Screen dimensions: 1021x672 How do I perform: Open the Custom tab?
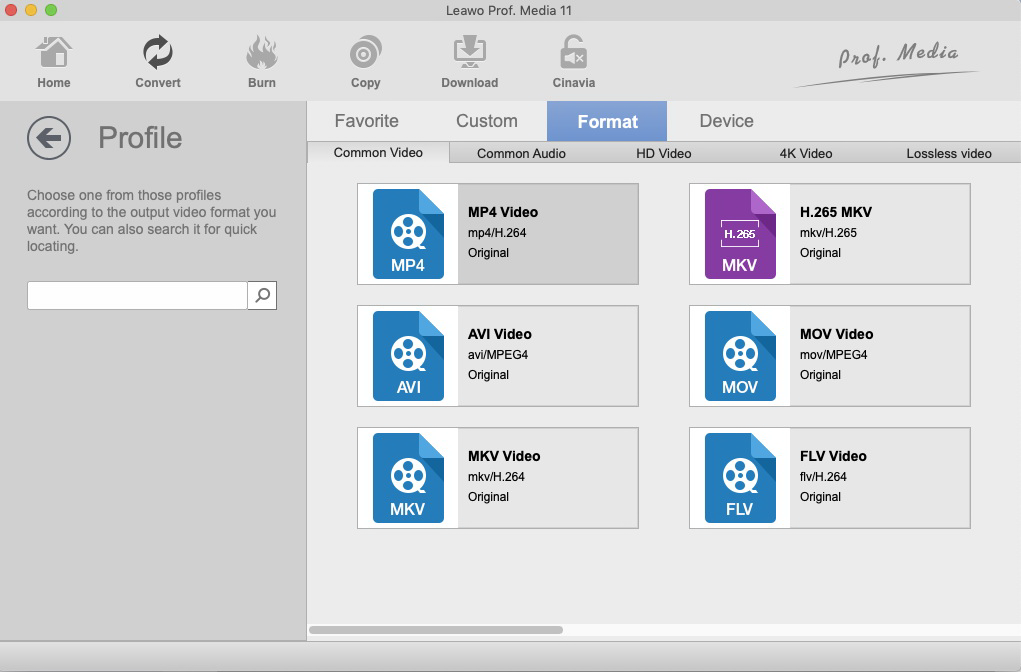click(487, 121)
